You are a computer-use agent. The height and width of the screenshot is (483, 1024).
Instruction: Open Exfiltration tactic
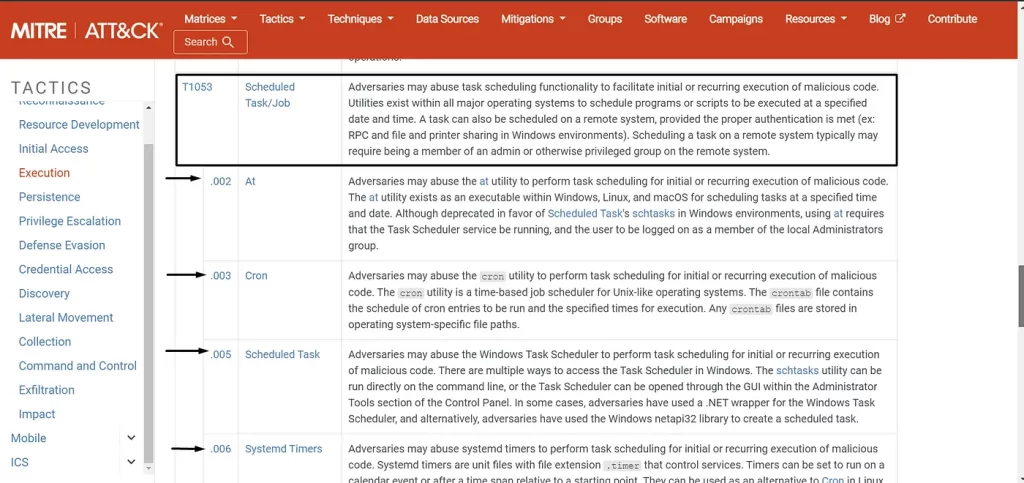point(46,390)
